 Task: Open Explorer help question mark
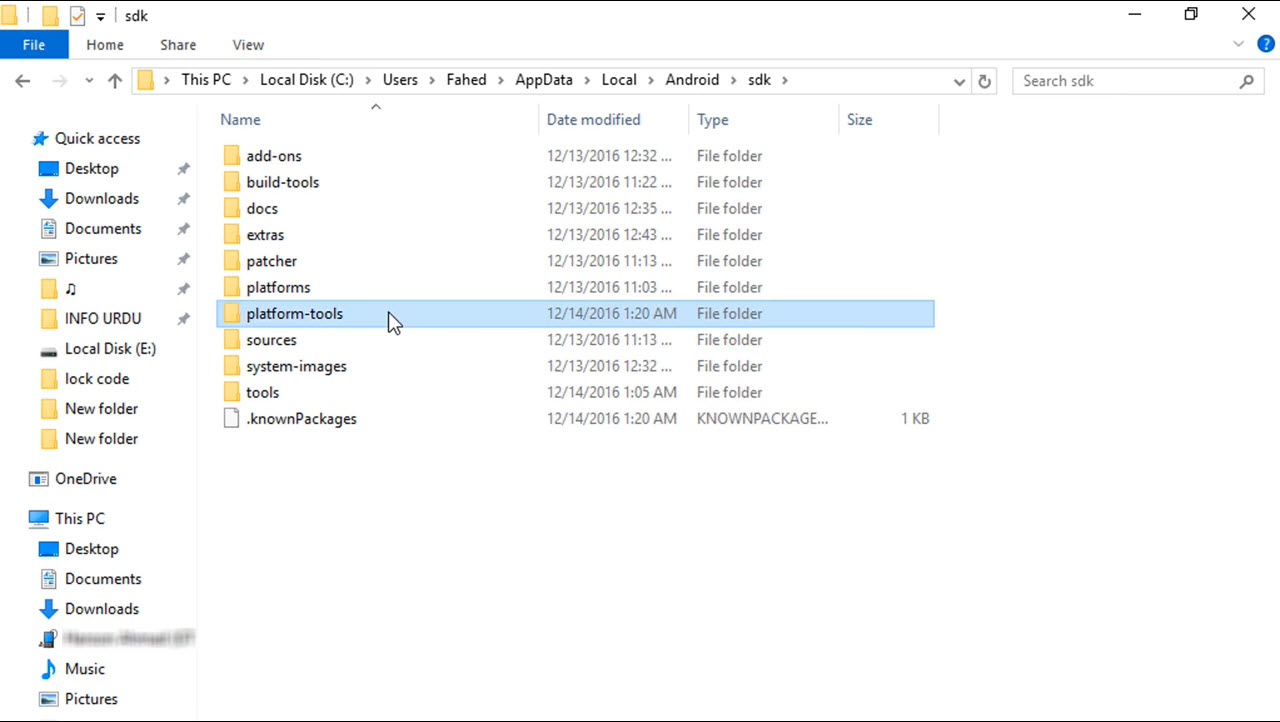click(x=1266, y=44)
